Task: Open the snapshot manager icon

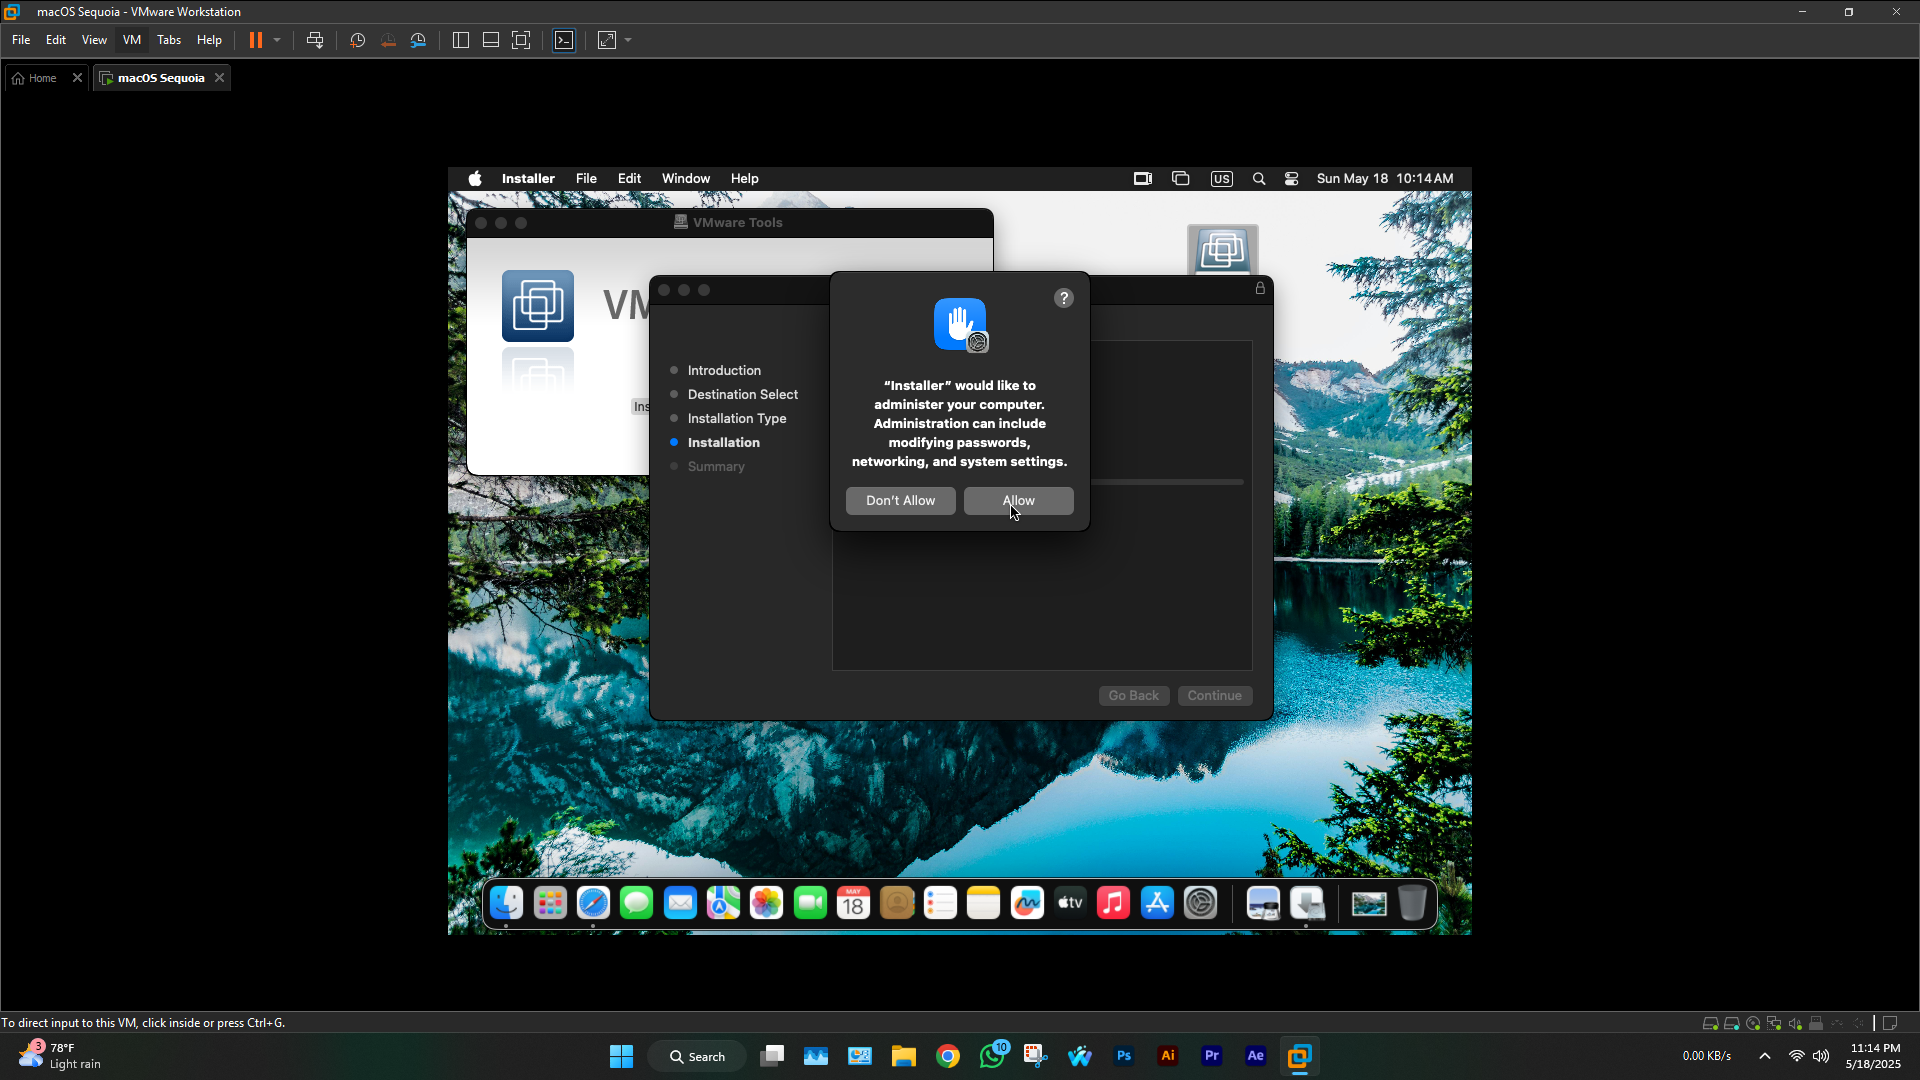Action: point(418,40)
